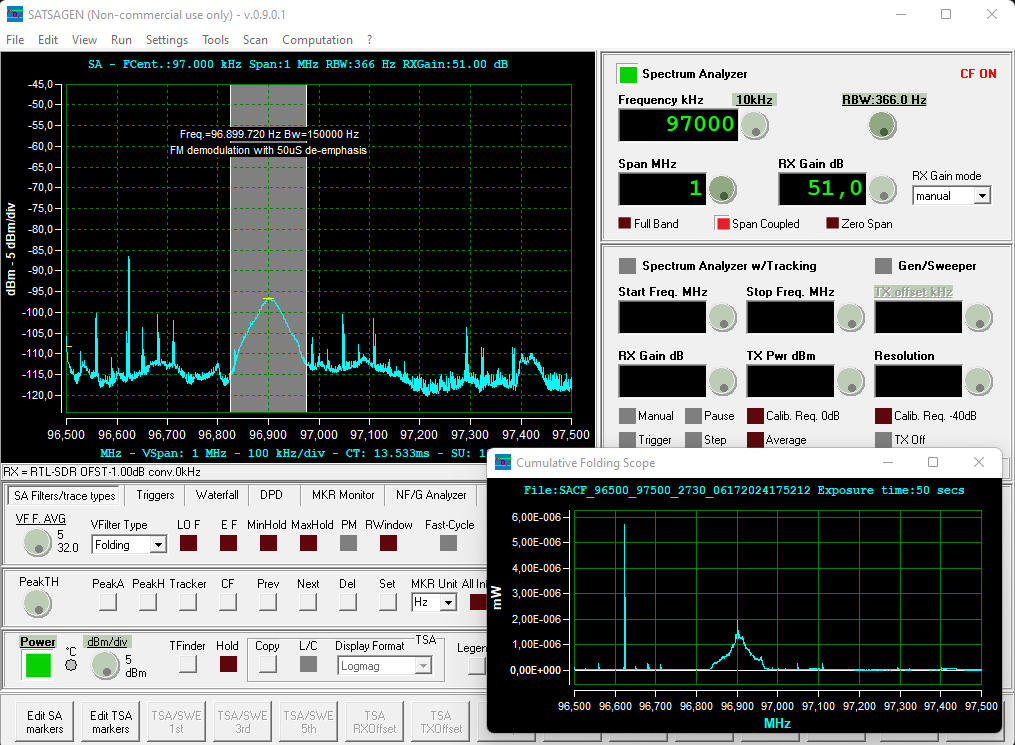Viewport: 1015px width, 745px height.
Task: Open the Display Format Logmag dropdown
Action: [423, 665]
